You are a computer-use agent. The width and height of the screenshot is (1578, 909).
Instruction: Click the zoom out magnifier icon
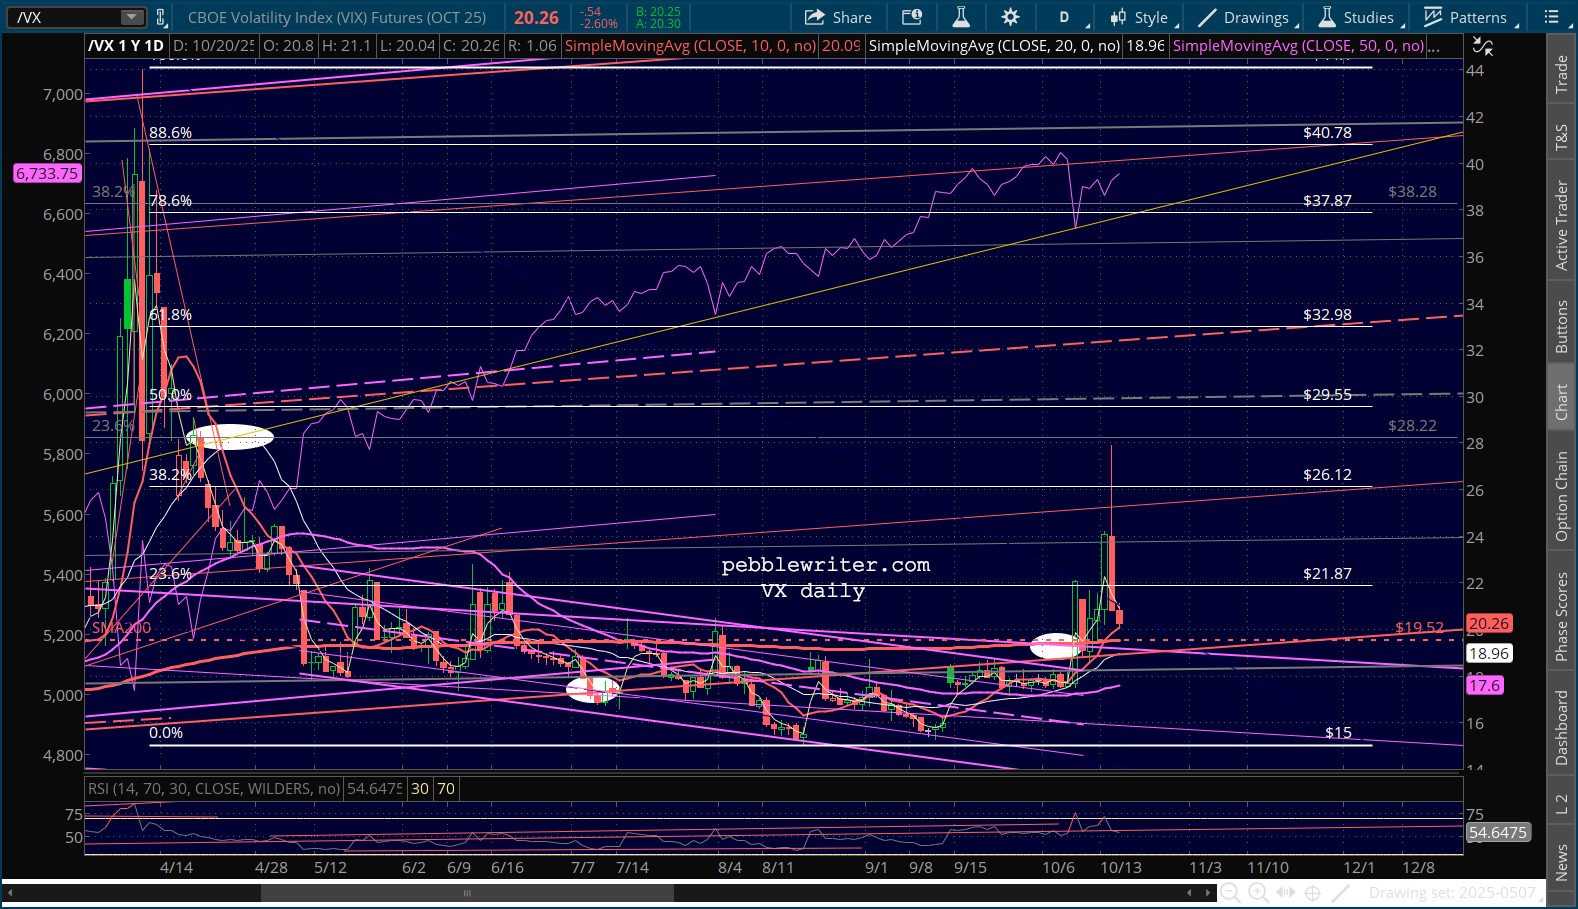1230,893
